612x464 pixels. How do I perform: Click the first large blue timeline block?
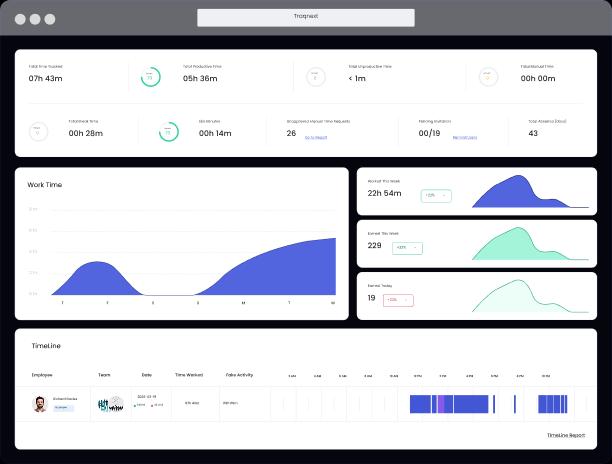pos(420,404)
